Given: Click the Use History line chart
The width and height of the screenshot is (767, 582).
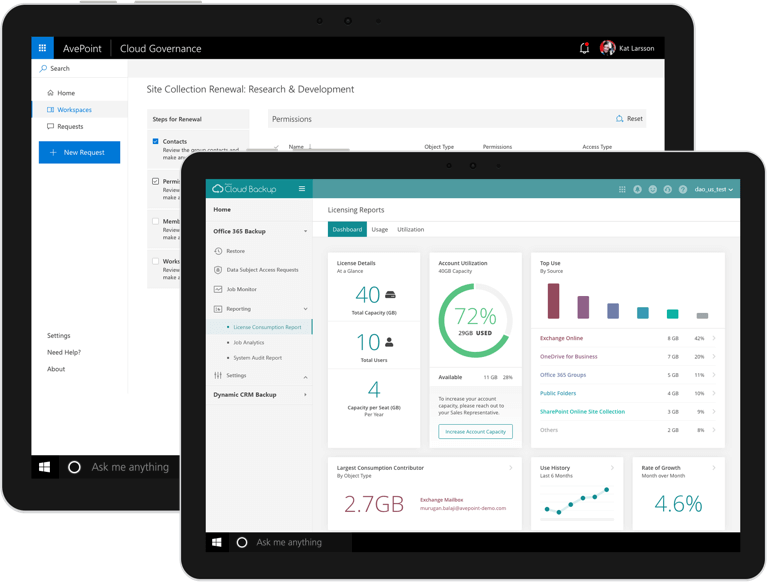Looking at the screenshot, I should pyautogui.click(x=577, y=501).
